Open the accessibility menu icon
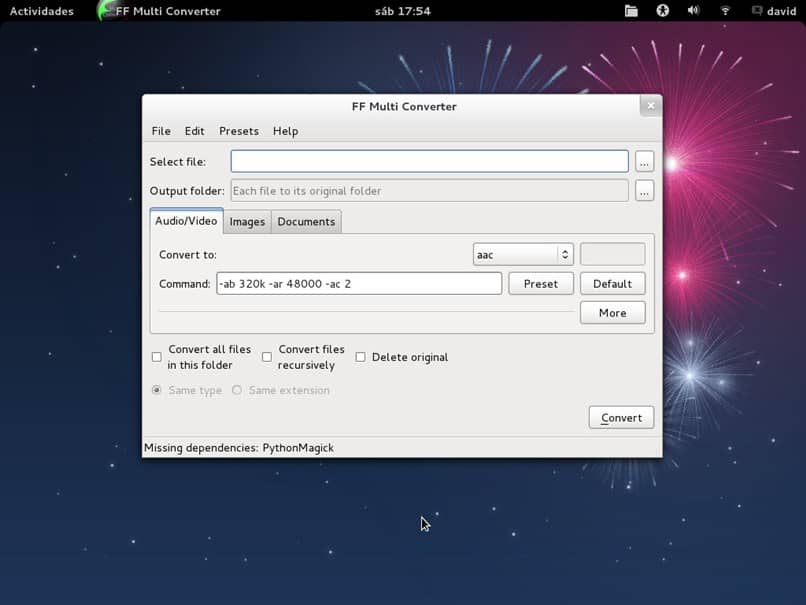 tap(663, 10)
